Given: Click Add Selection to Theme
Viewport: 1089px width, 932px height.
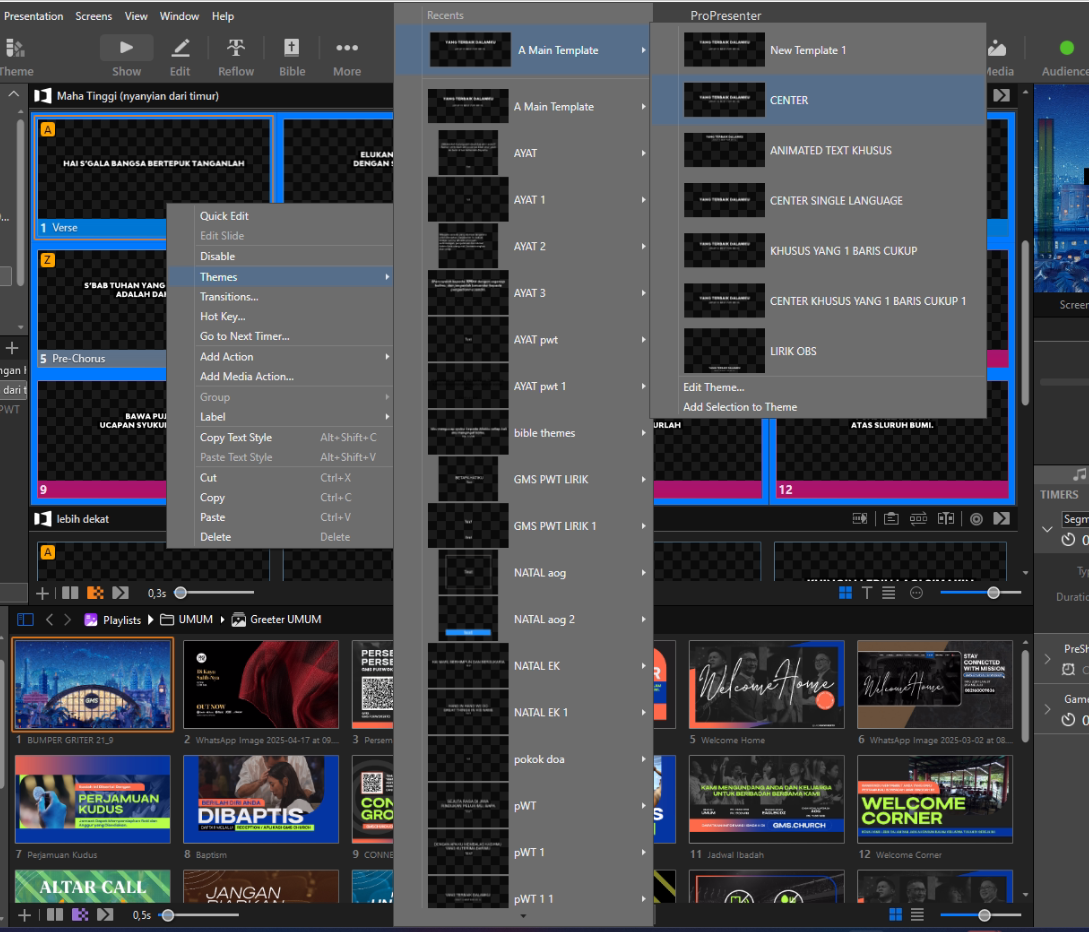Looking at the screenshot, I should [740, 407].
